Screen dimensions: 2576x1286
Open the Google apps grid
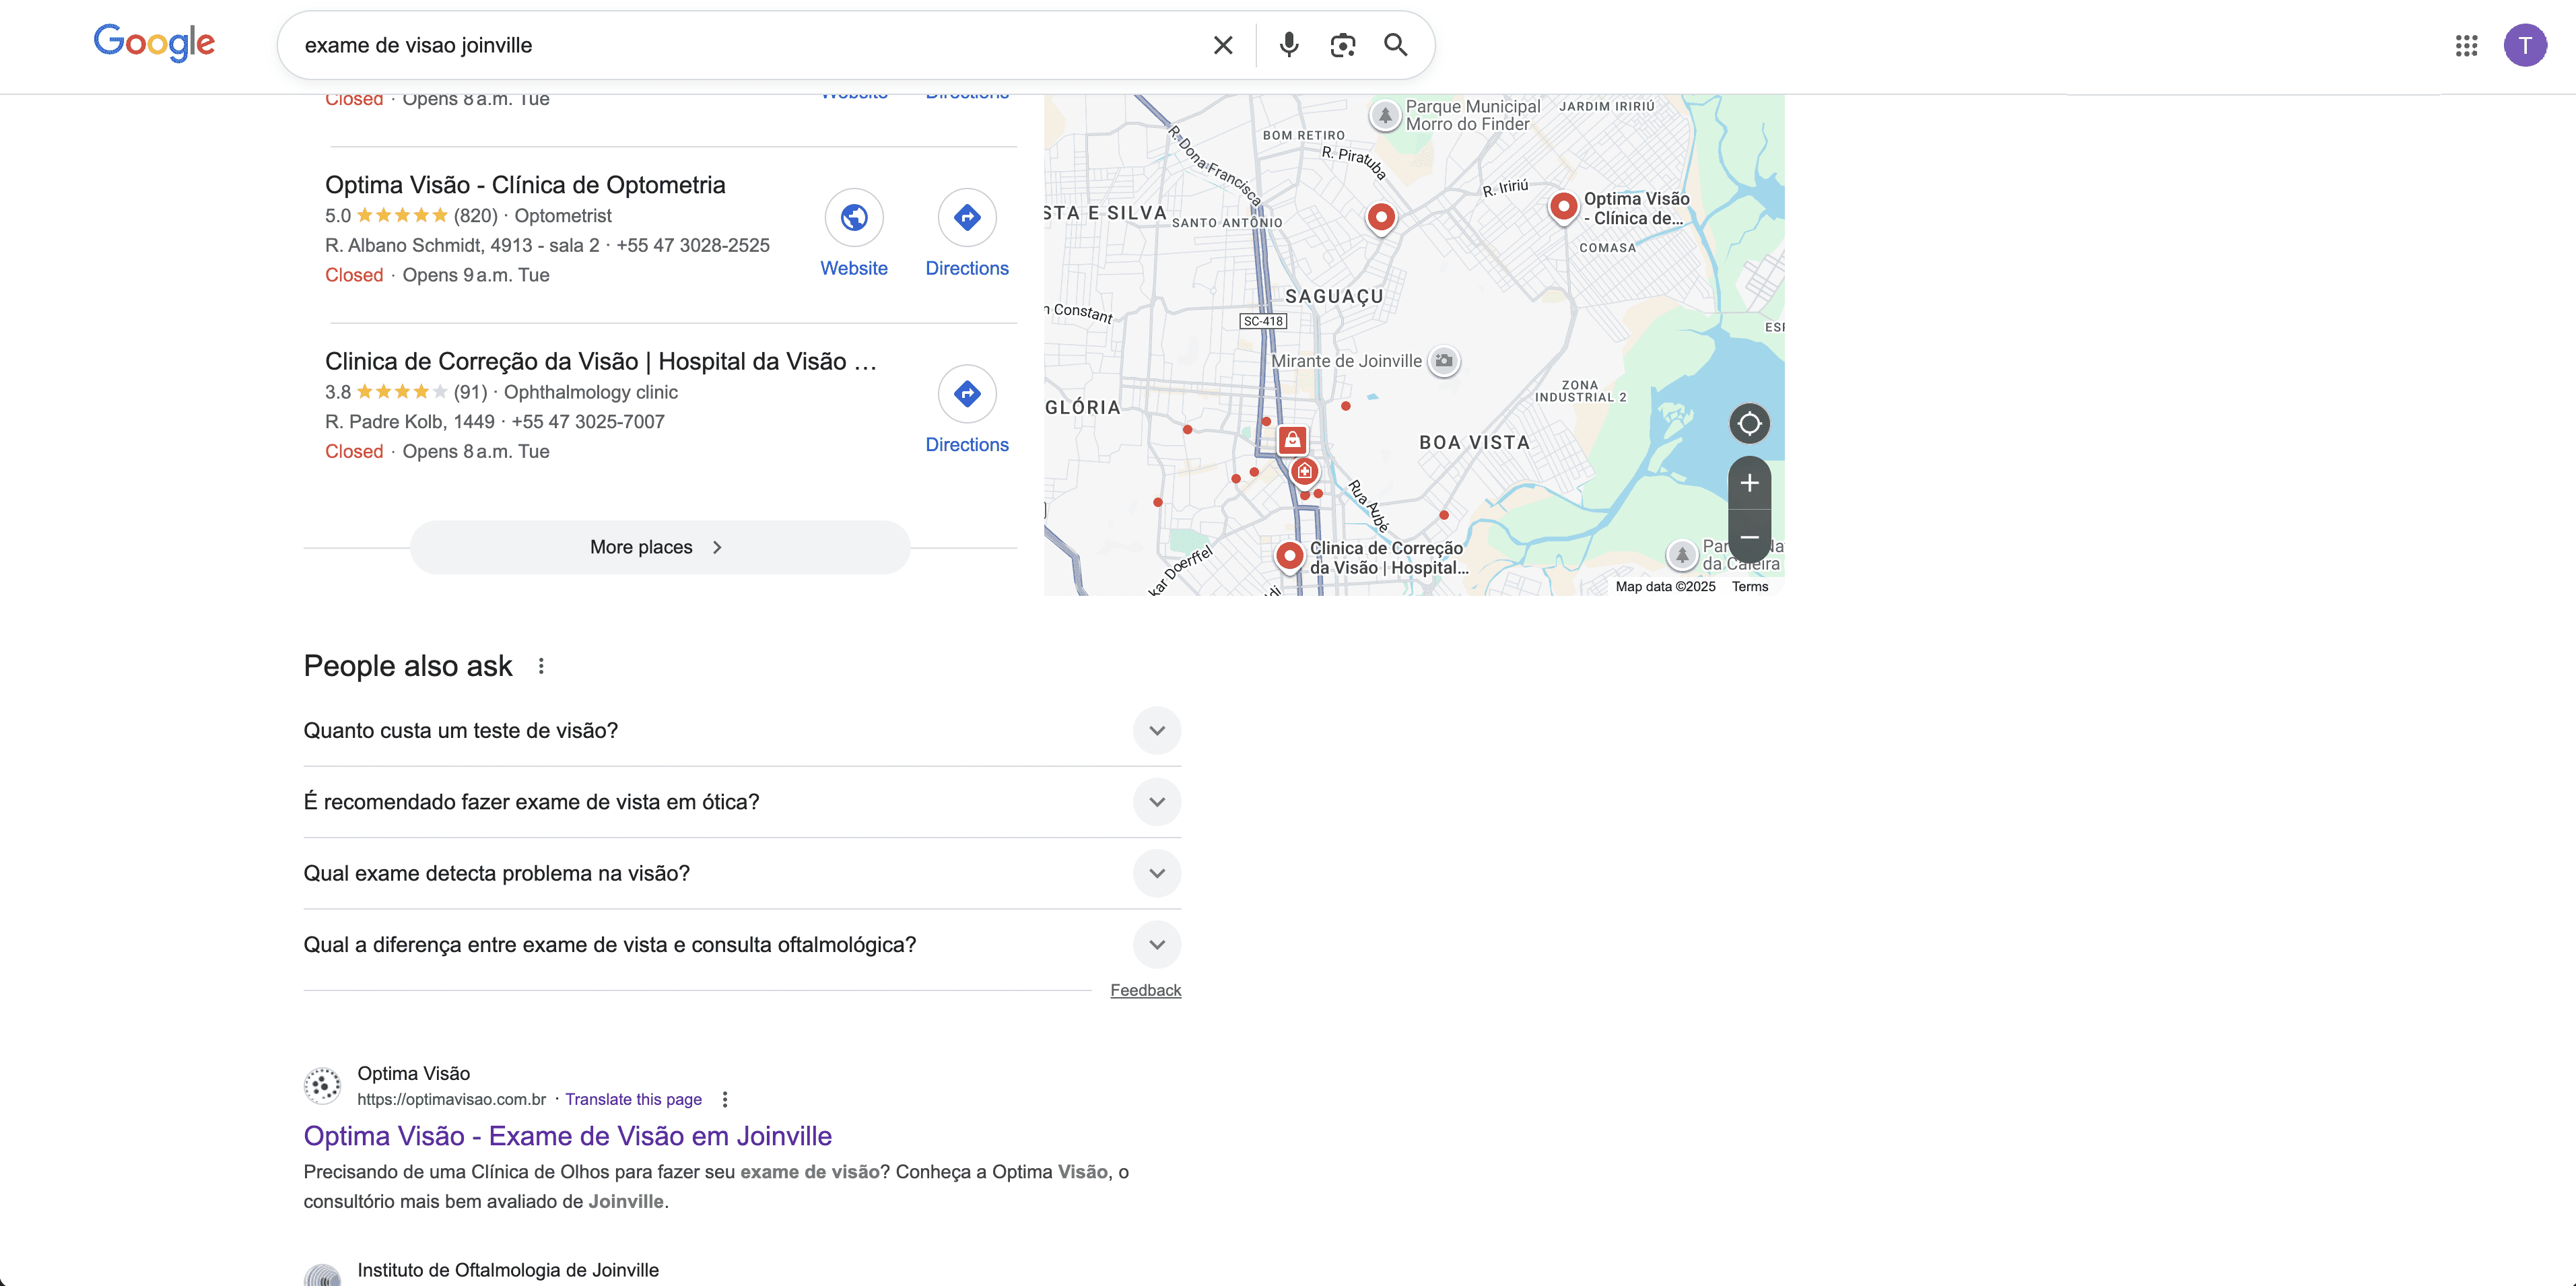pyautogui.click(x=2466, y=45)
